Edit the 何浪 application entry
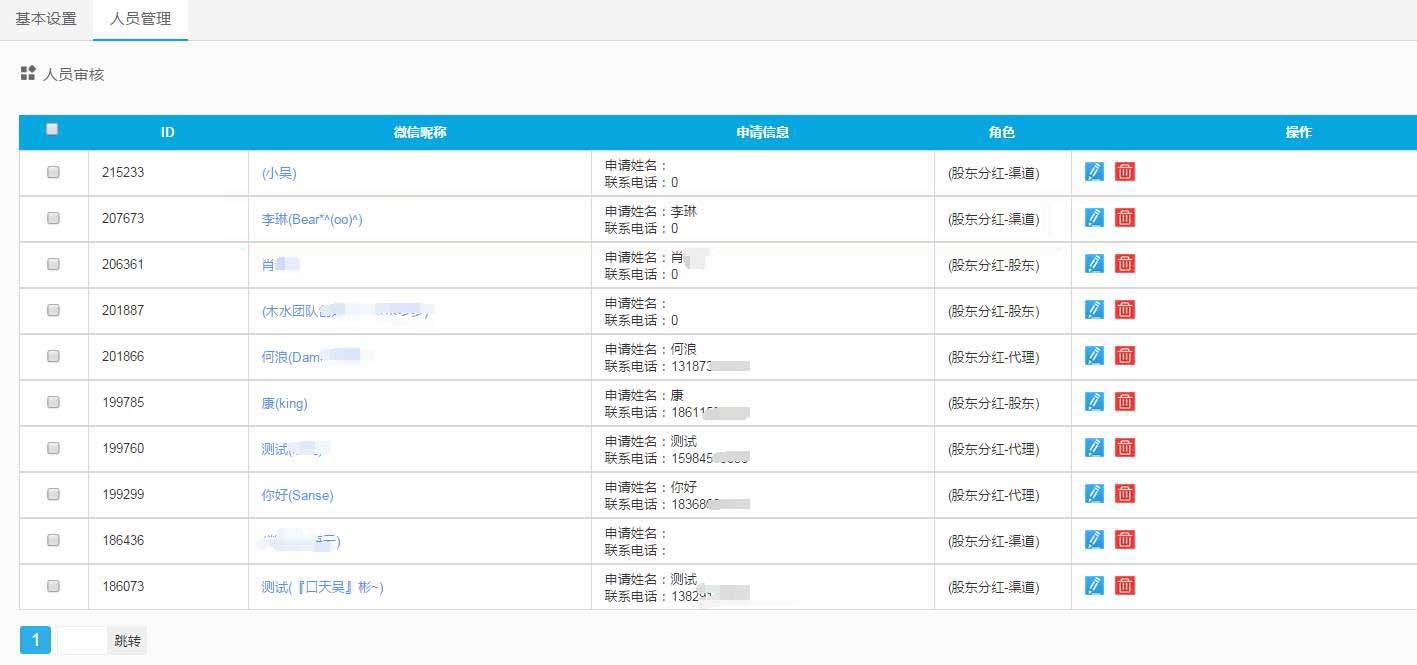The width and height of the screenshot is (1417, 665). 1094,355
